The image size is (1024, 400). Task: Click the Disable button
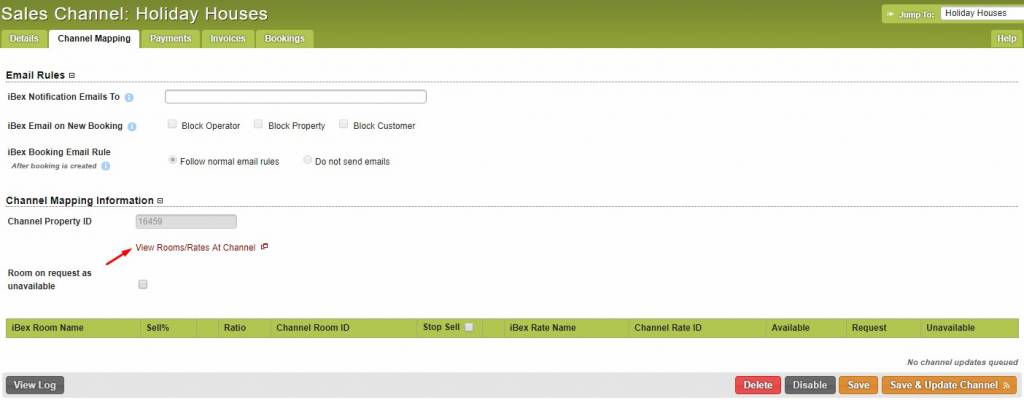(810, 385)
